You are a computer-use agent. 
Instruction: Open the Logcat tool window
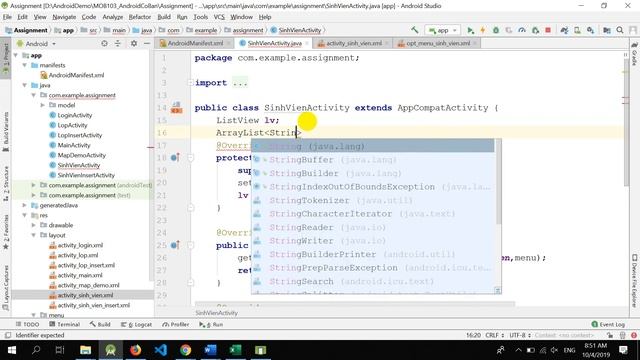pyautogui.click(x=136, y=324)
